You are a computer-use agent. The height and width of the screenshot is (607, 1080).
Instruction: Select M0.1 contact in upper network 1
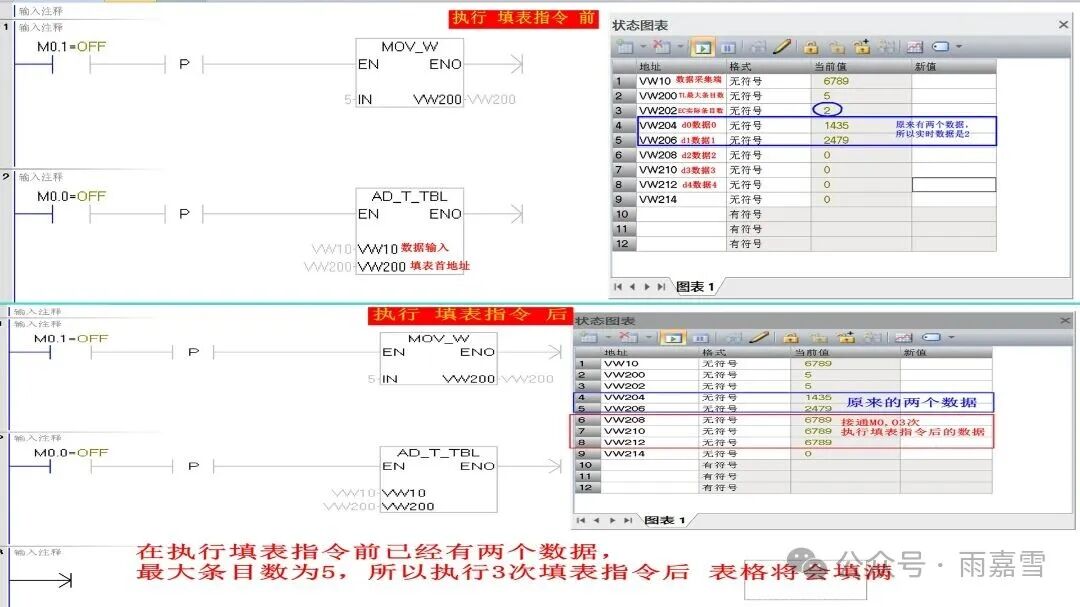pyautogui.click(x=72, y=65)
